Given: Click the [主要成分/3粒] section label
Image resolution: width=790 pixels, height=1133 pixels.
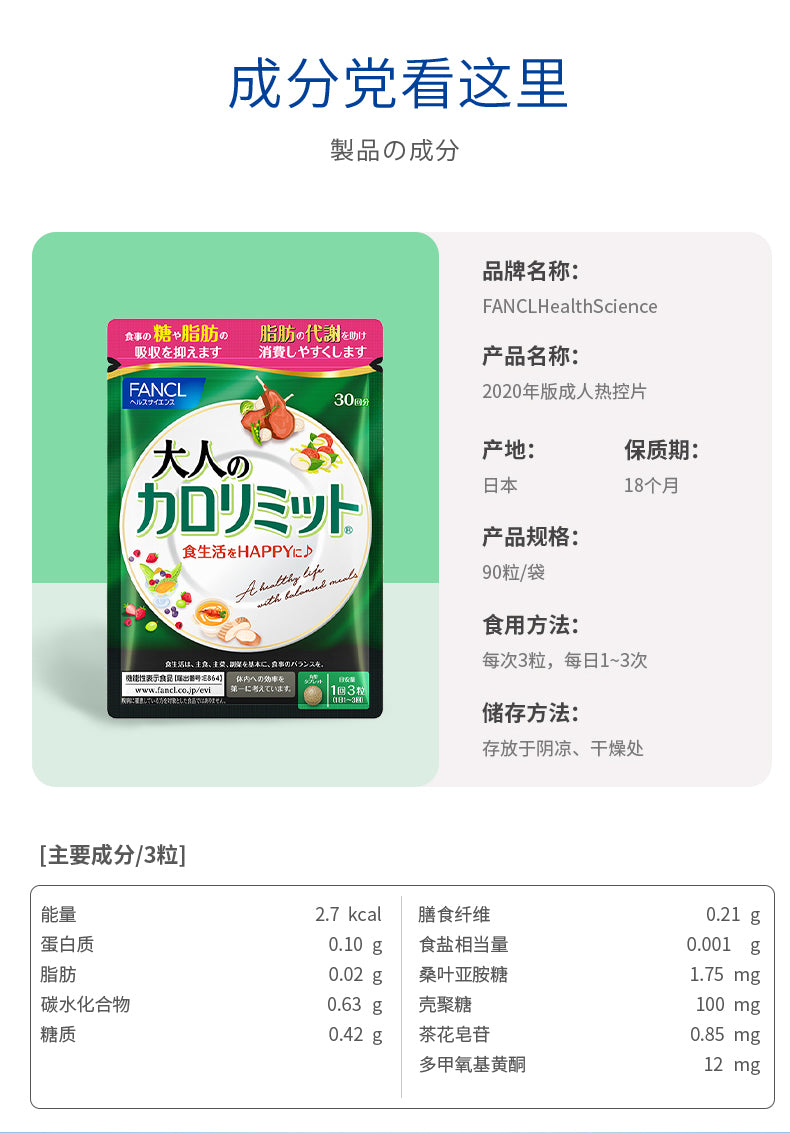Looking at the screenshot, I should [x=113, y=855].
